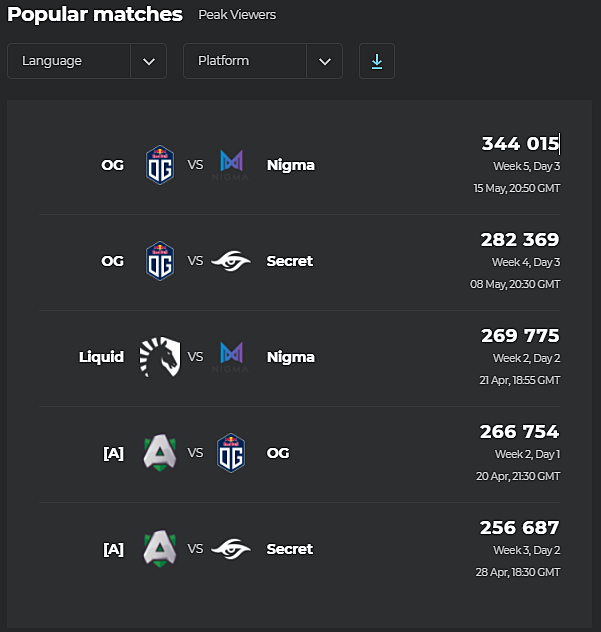This screenshot has width=601, height=632.
Task: Open the Language dropdown
Action: click(x=69, y=61)
